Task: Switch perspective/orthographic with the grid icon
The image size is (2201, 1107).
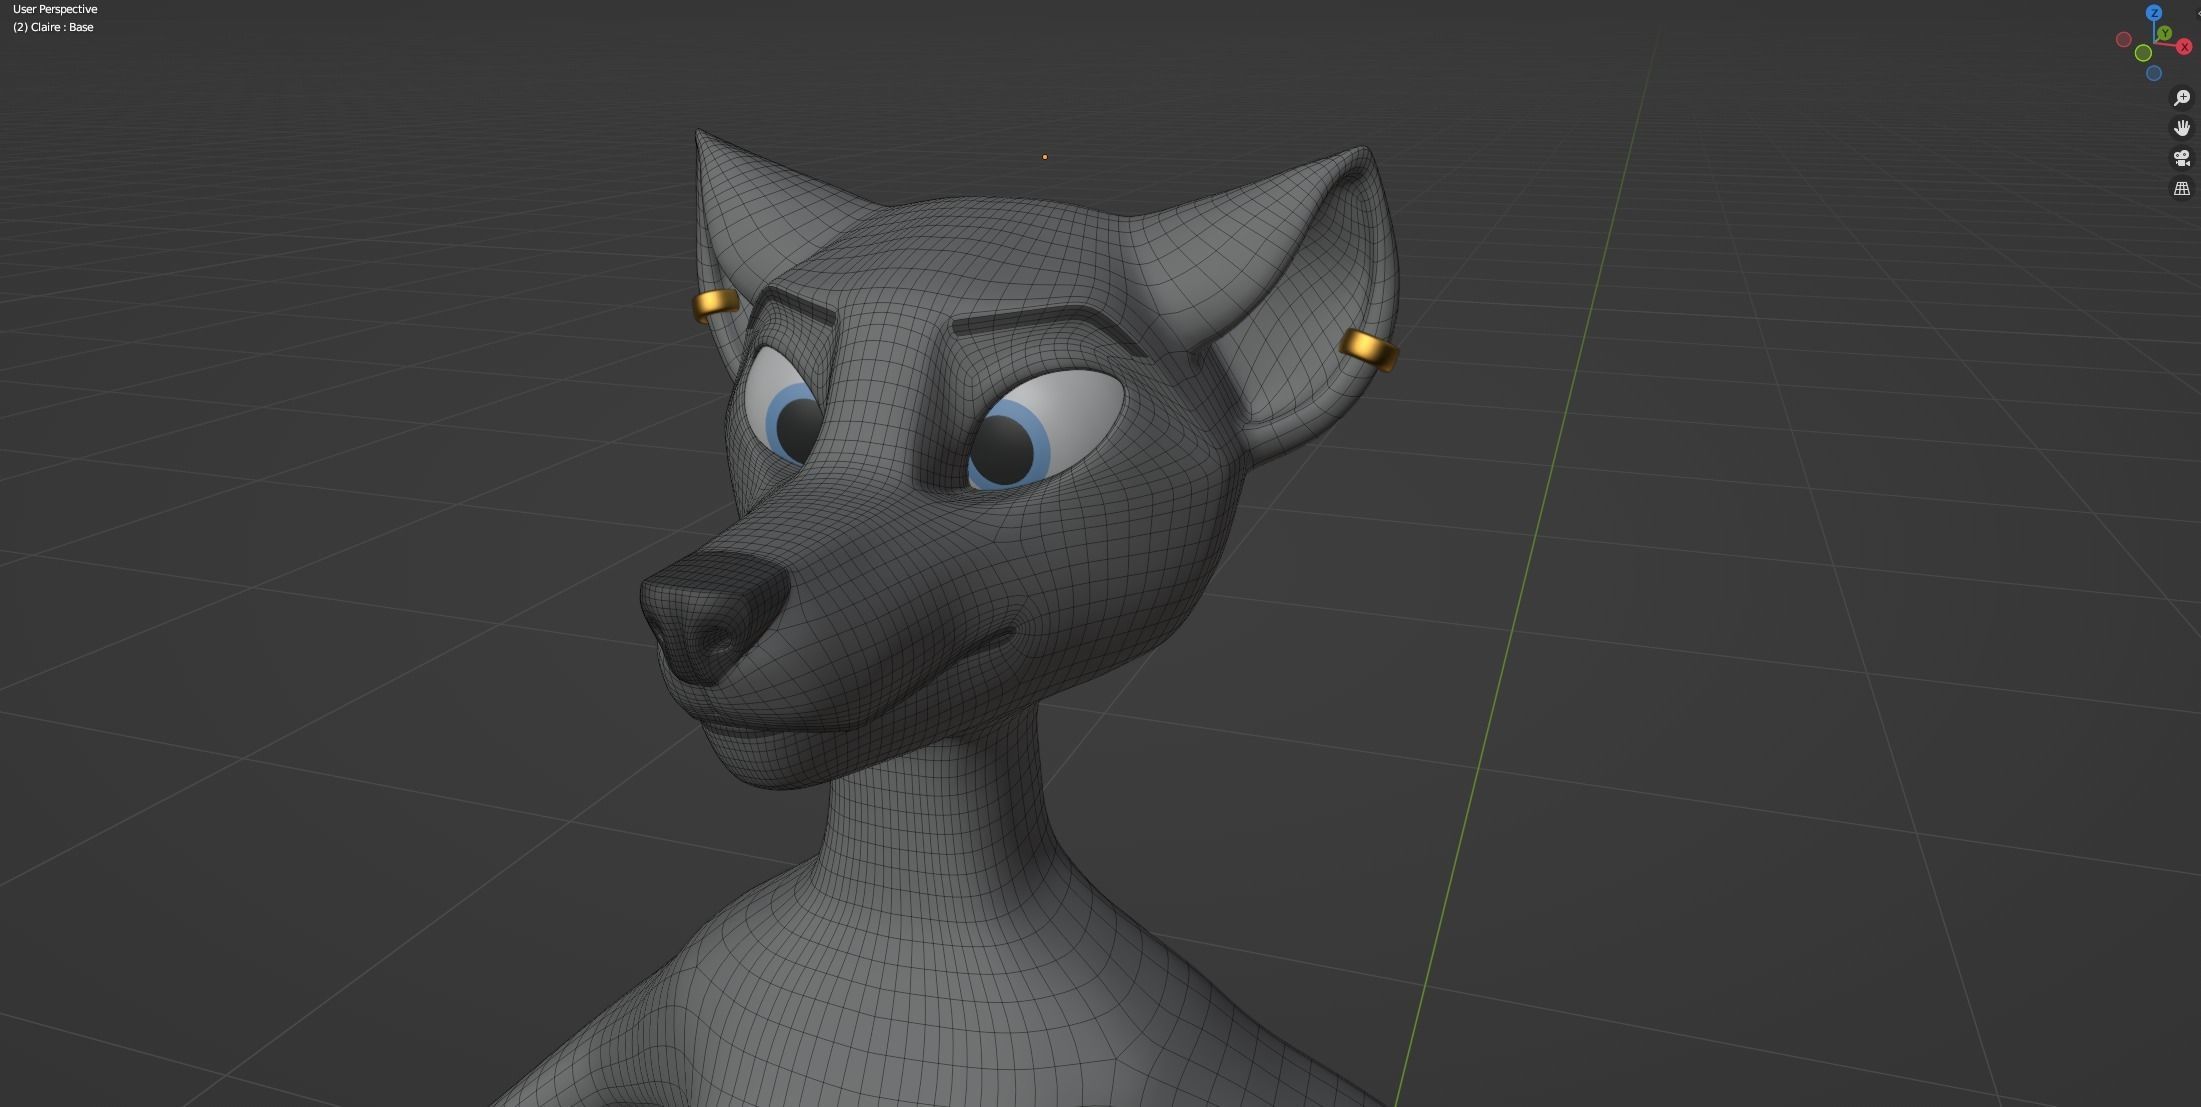Action: click(x=2182, y=188)
